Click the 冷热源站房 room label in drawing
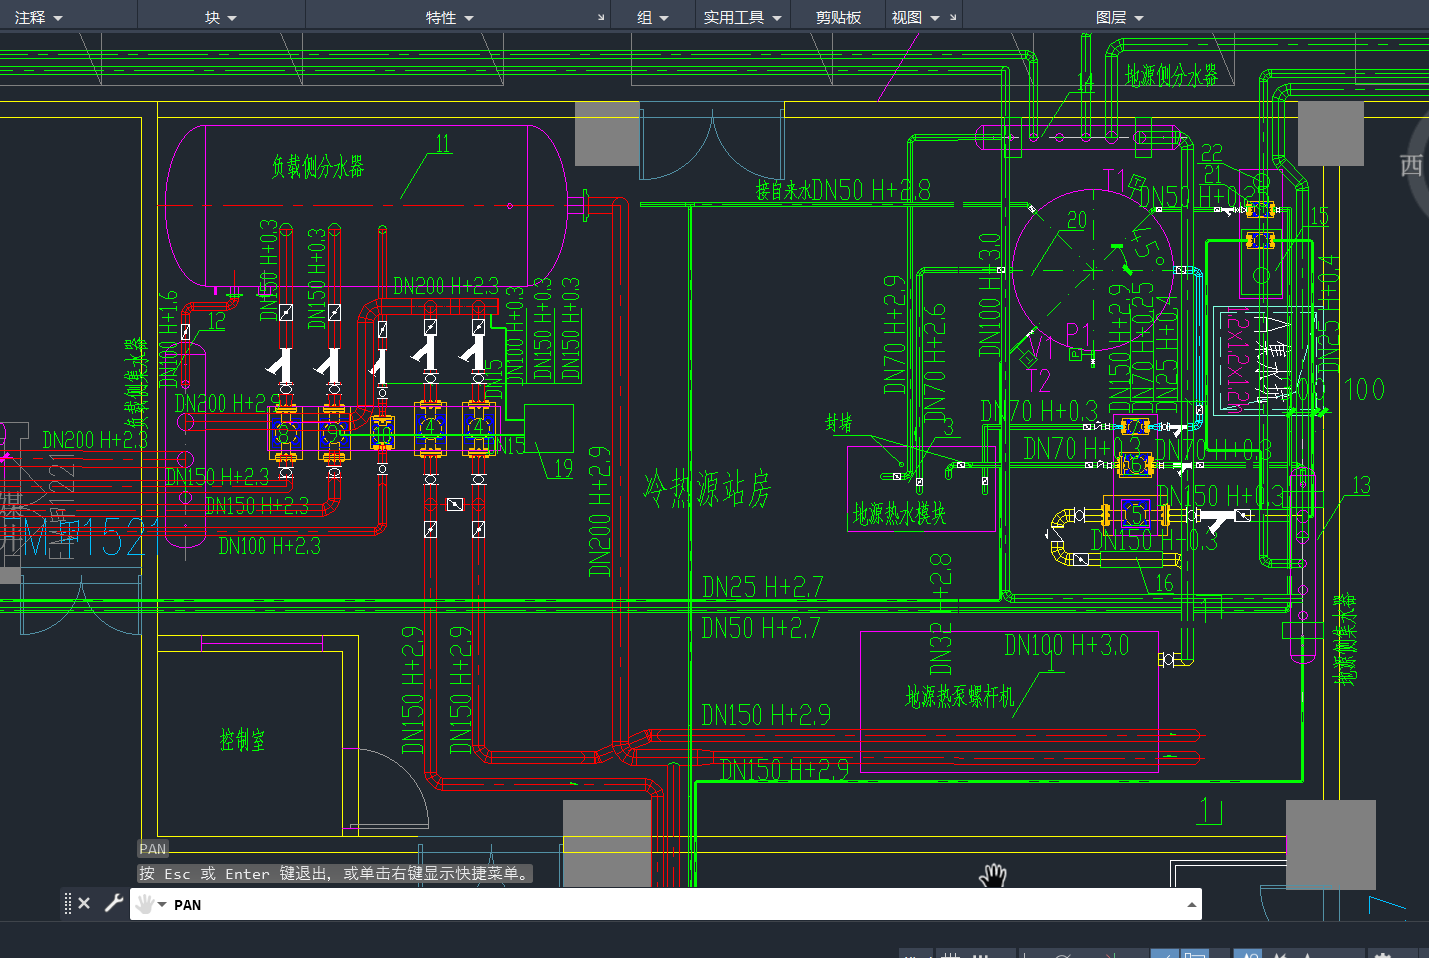The image size is (1429, 958). pos(707,489)
